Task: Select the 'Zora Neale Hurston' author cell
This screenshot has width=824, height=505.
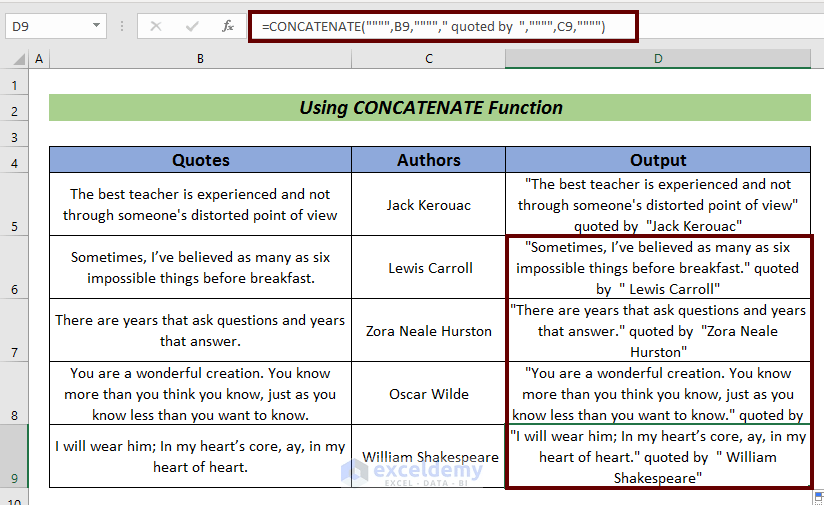Action: click(x=429, y=331)
